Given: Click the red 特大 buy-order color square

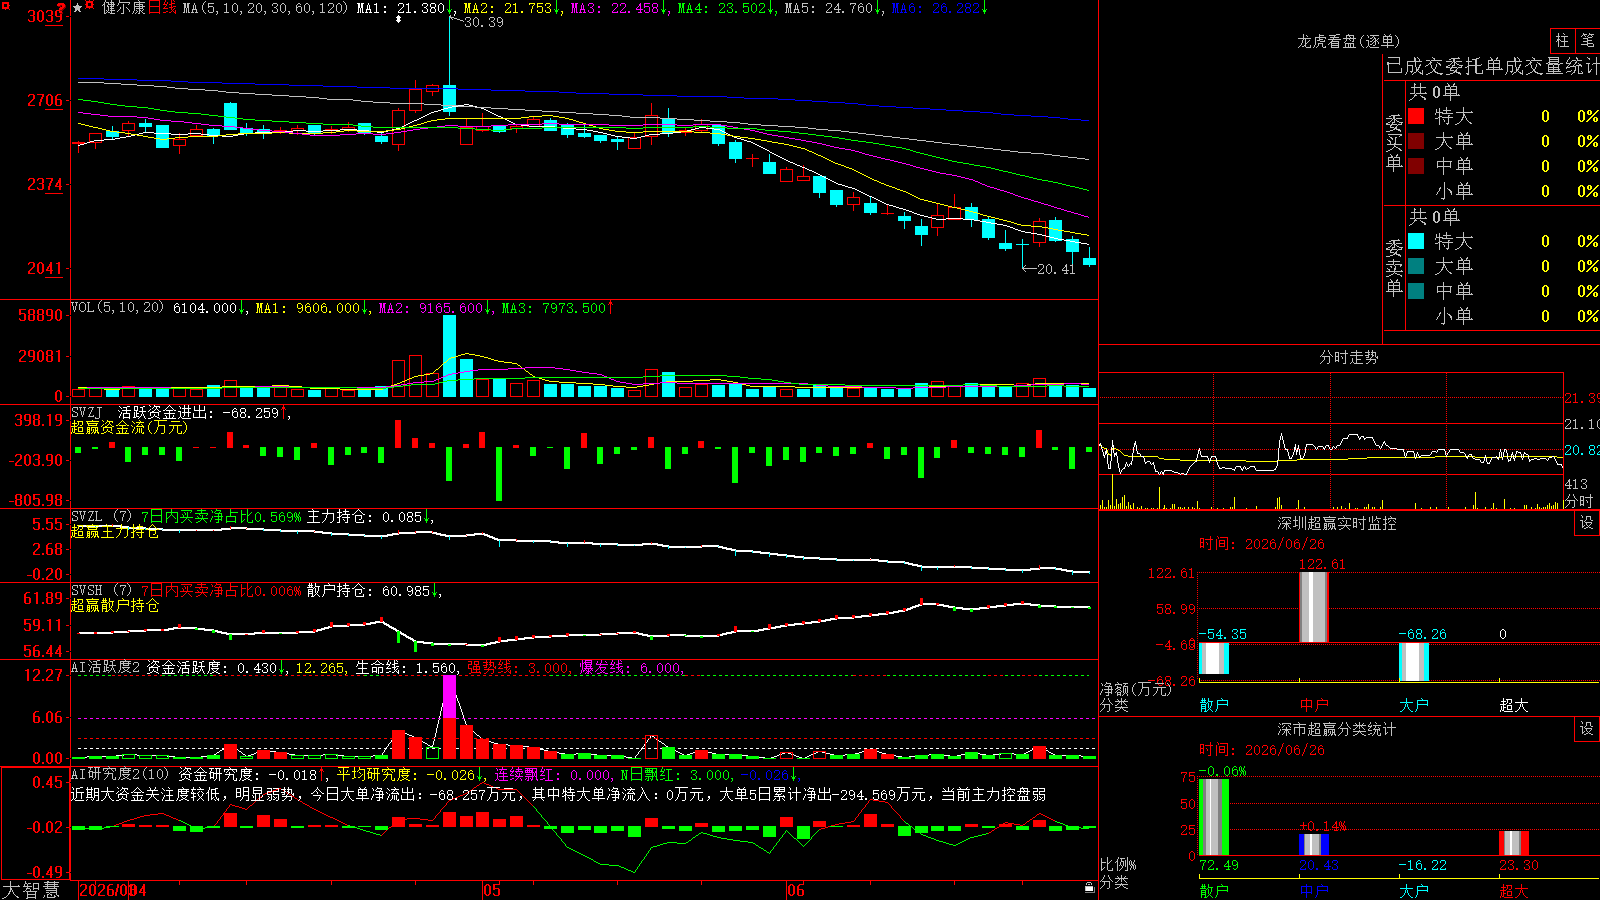Looking at the screenshot, I should click(x=1416, y=116).
